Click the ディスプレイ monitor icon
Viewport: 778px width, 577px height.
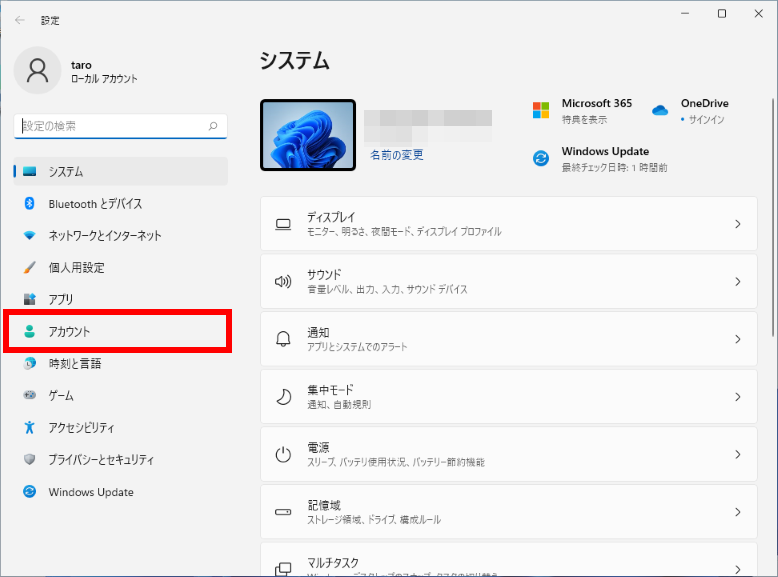283,224
